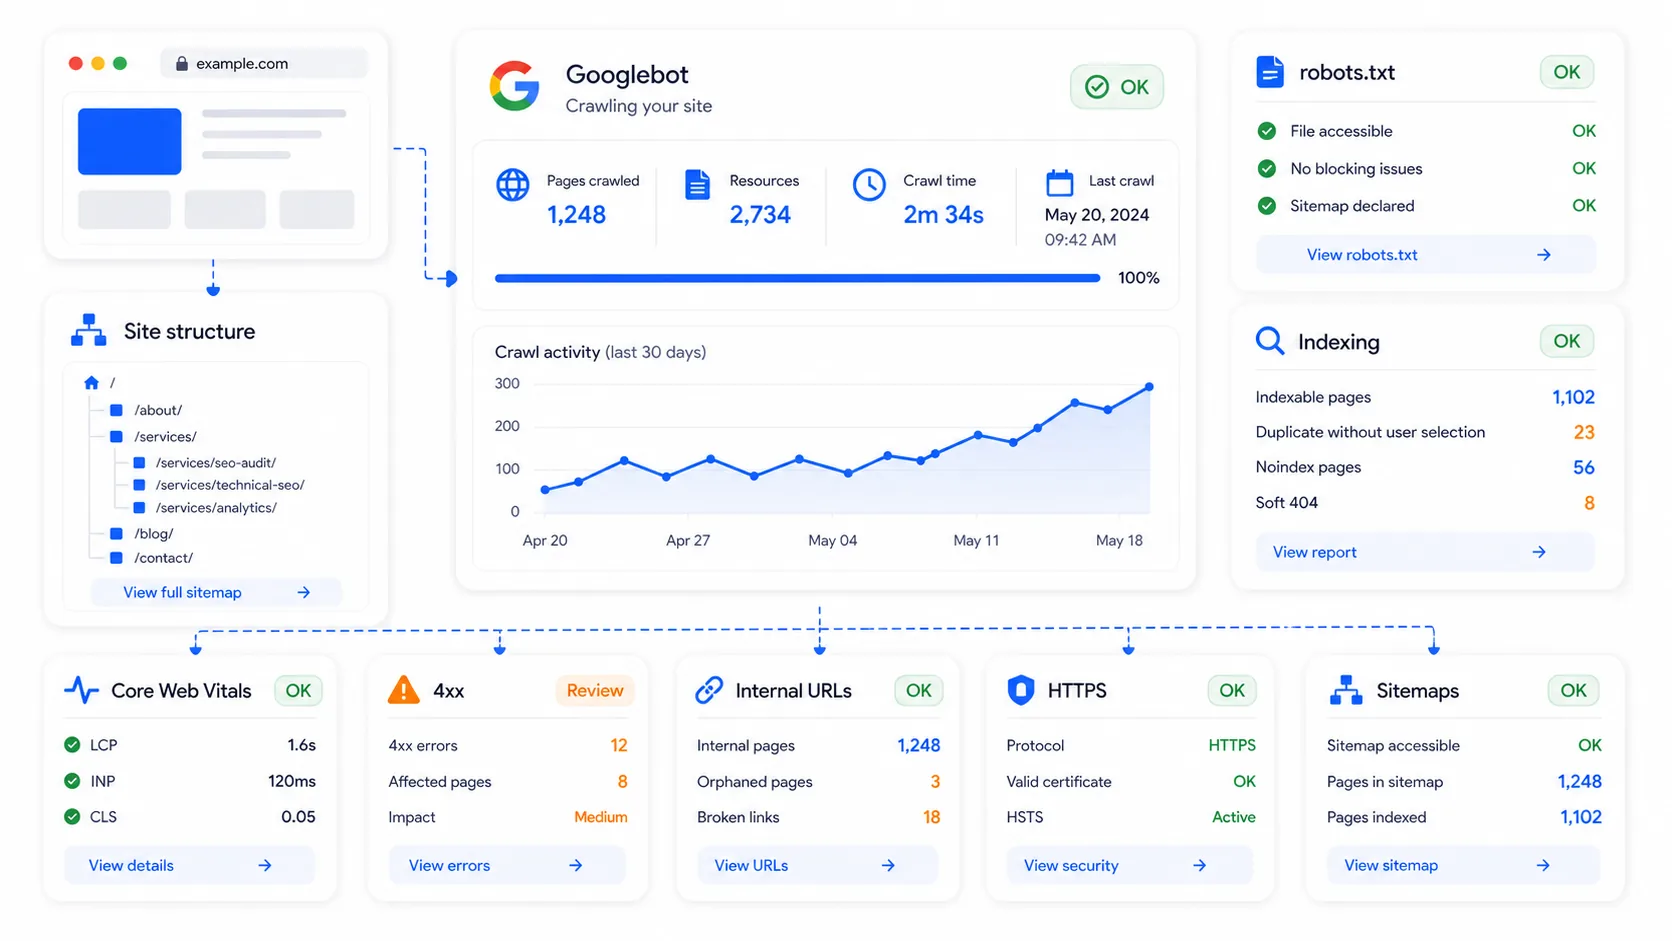Click Noindex pages count 56
Viewport: 1672px width, 941px height.
click(x=1584, y=467)
